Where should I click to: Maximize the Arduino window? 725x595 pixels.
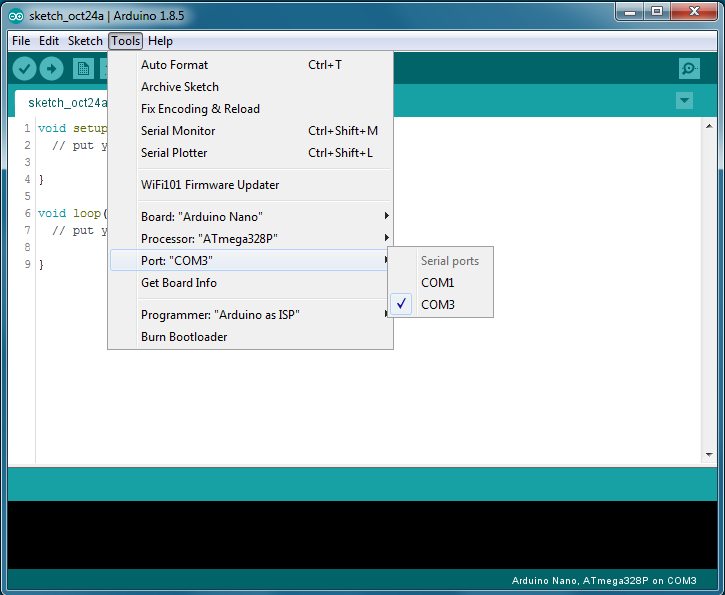tap(657, 12)
